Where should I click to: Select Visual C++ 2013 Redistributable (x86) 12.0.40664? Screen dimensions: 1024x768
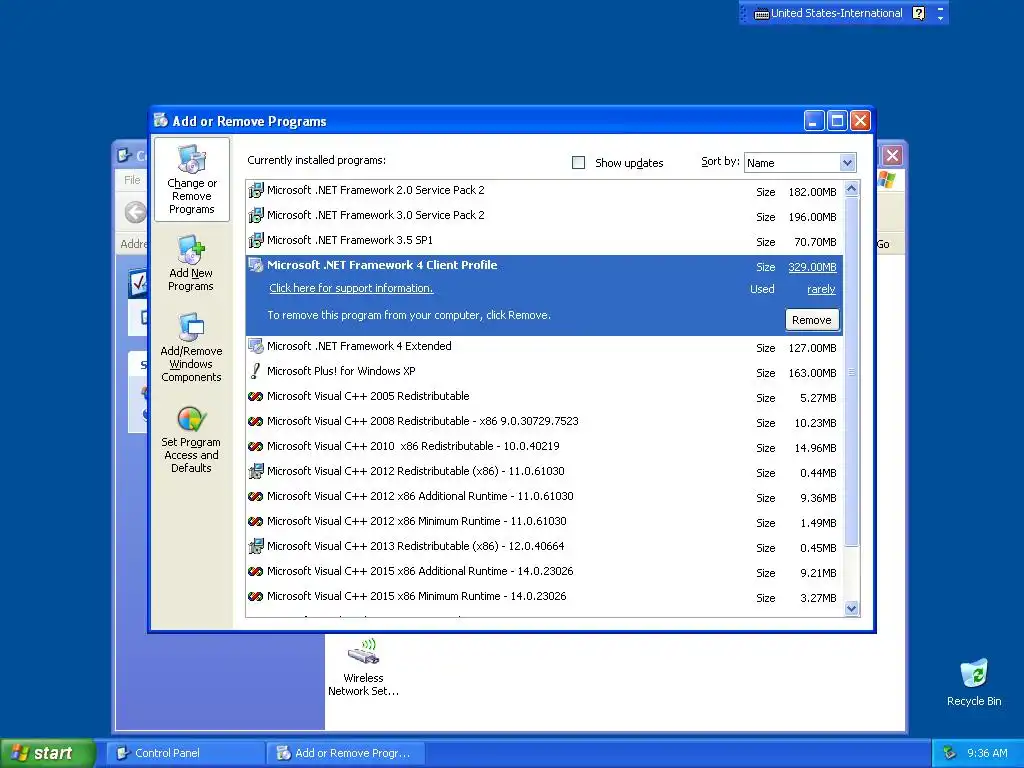(x=545, y=547)
